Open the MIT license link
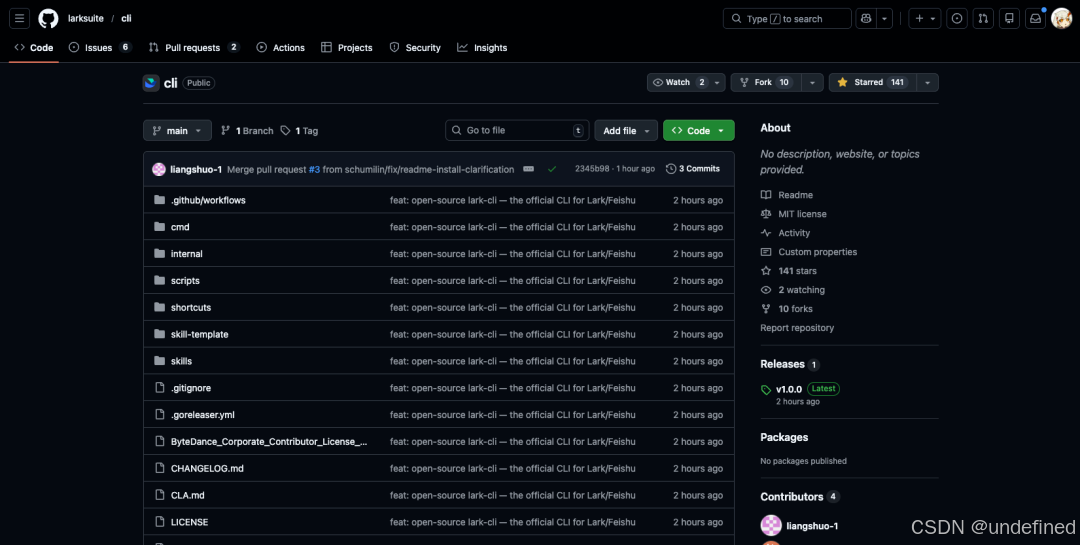Screen dimensions: 1080x545 pos(793,214)
